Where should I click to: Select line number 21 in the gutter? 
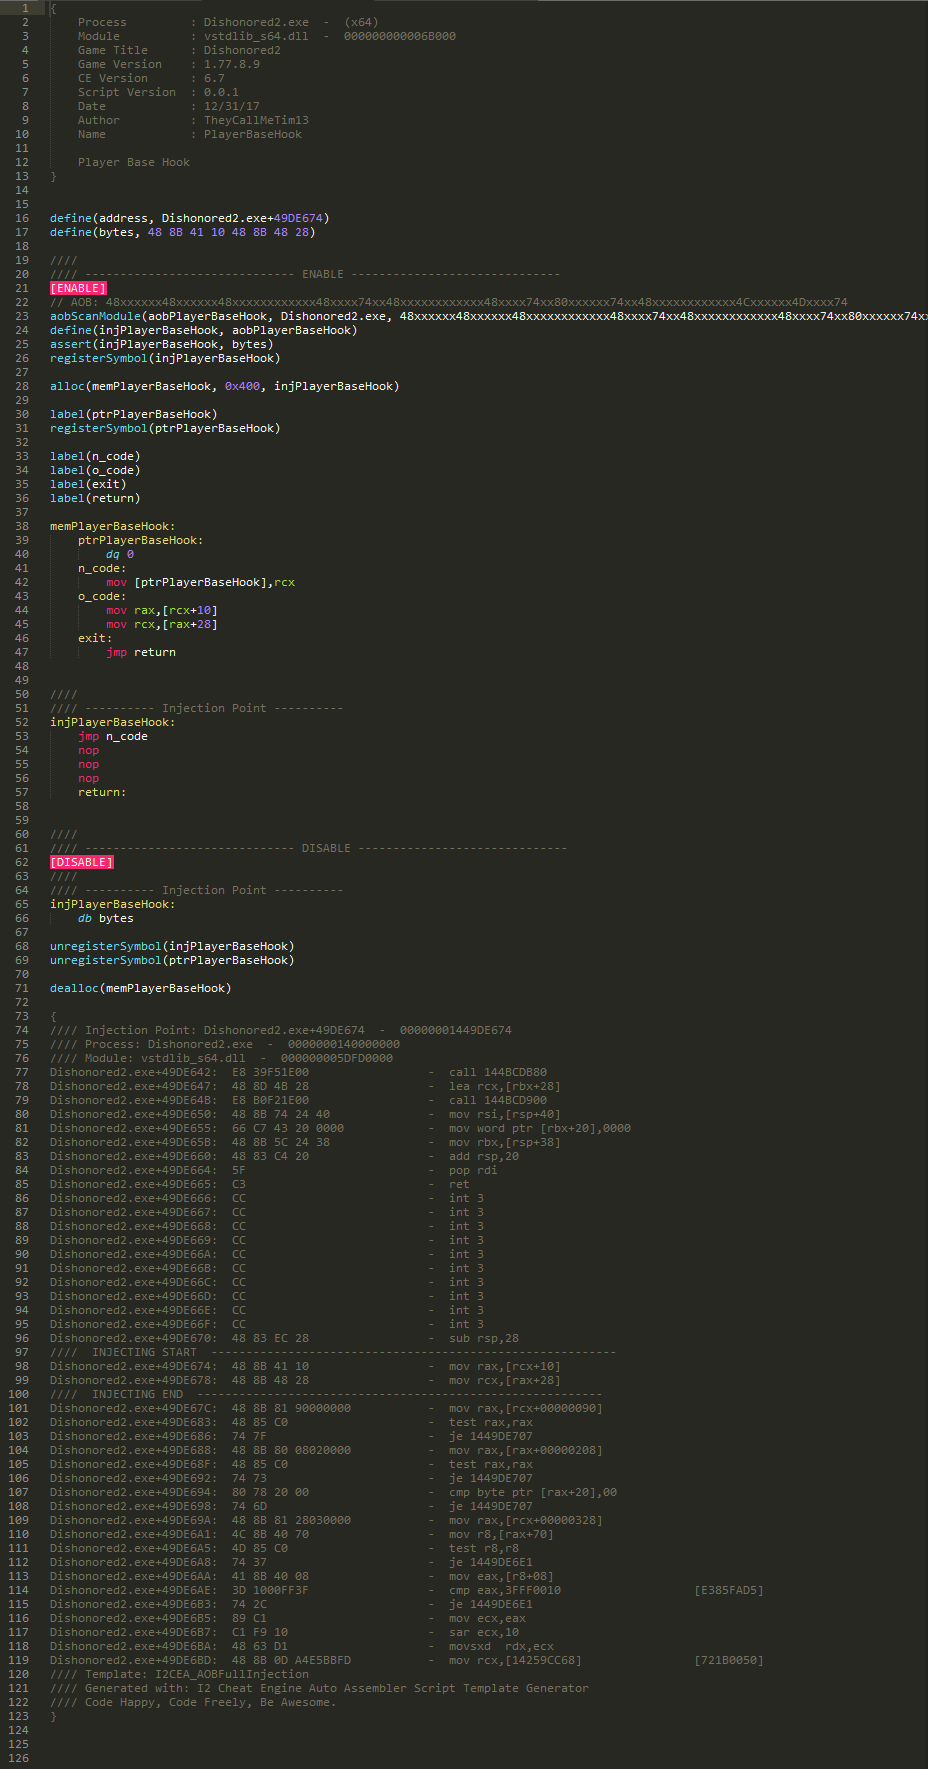coord(22,288)
